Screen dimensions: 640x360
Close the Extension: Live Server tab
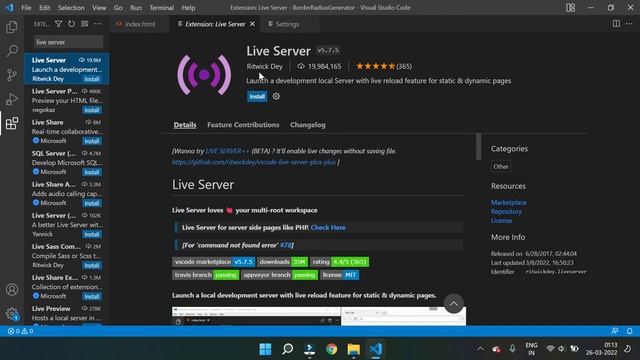253,24
